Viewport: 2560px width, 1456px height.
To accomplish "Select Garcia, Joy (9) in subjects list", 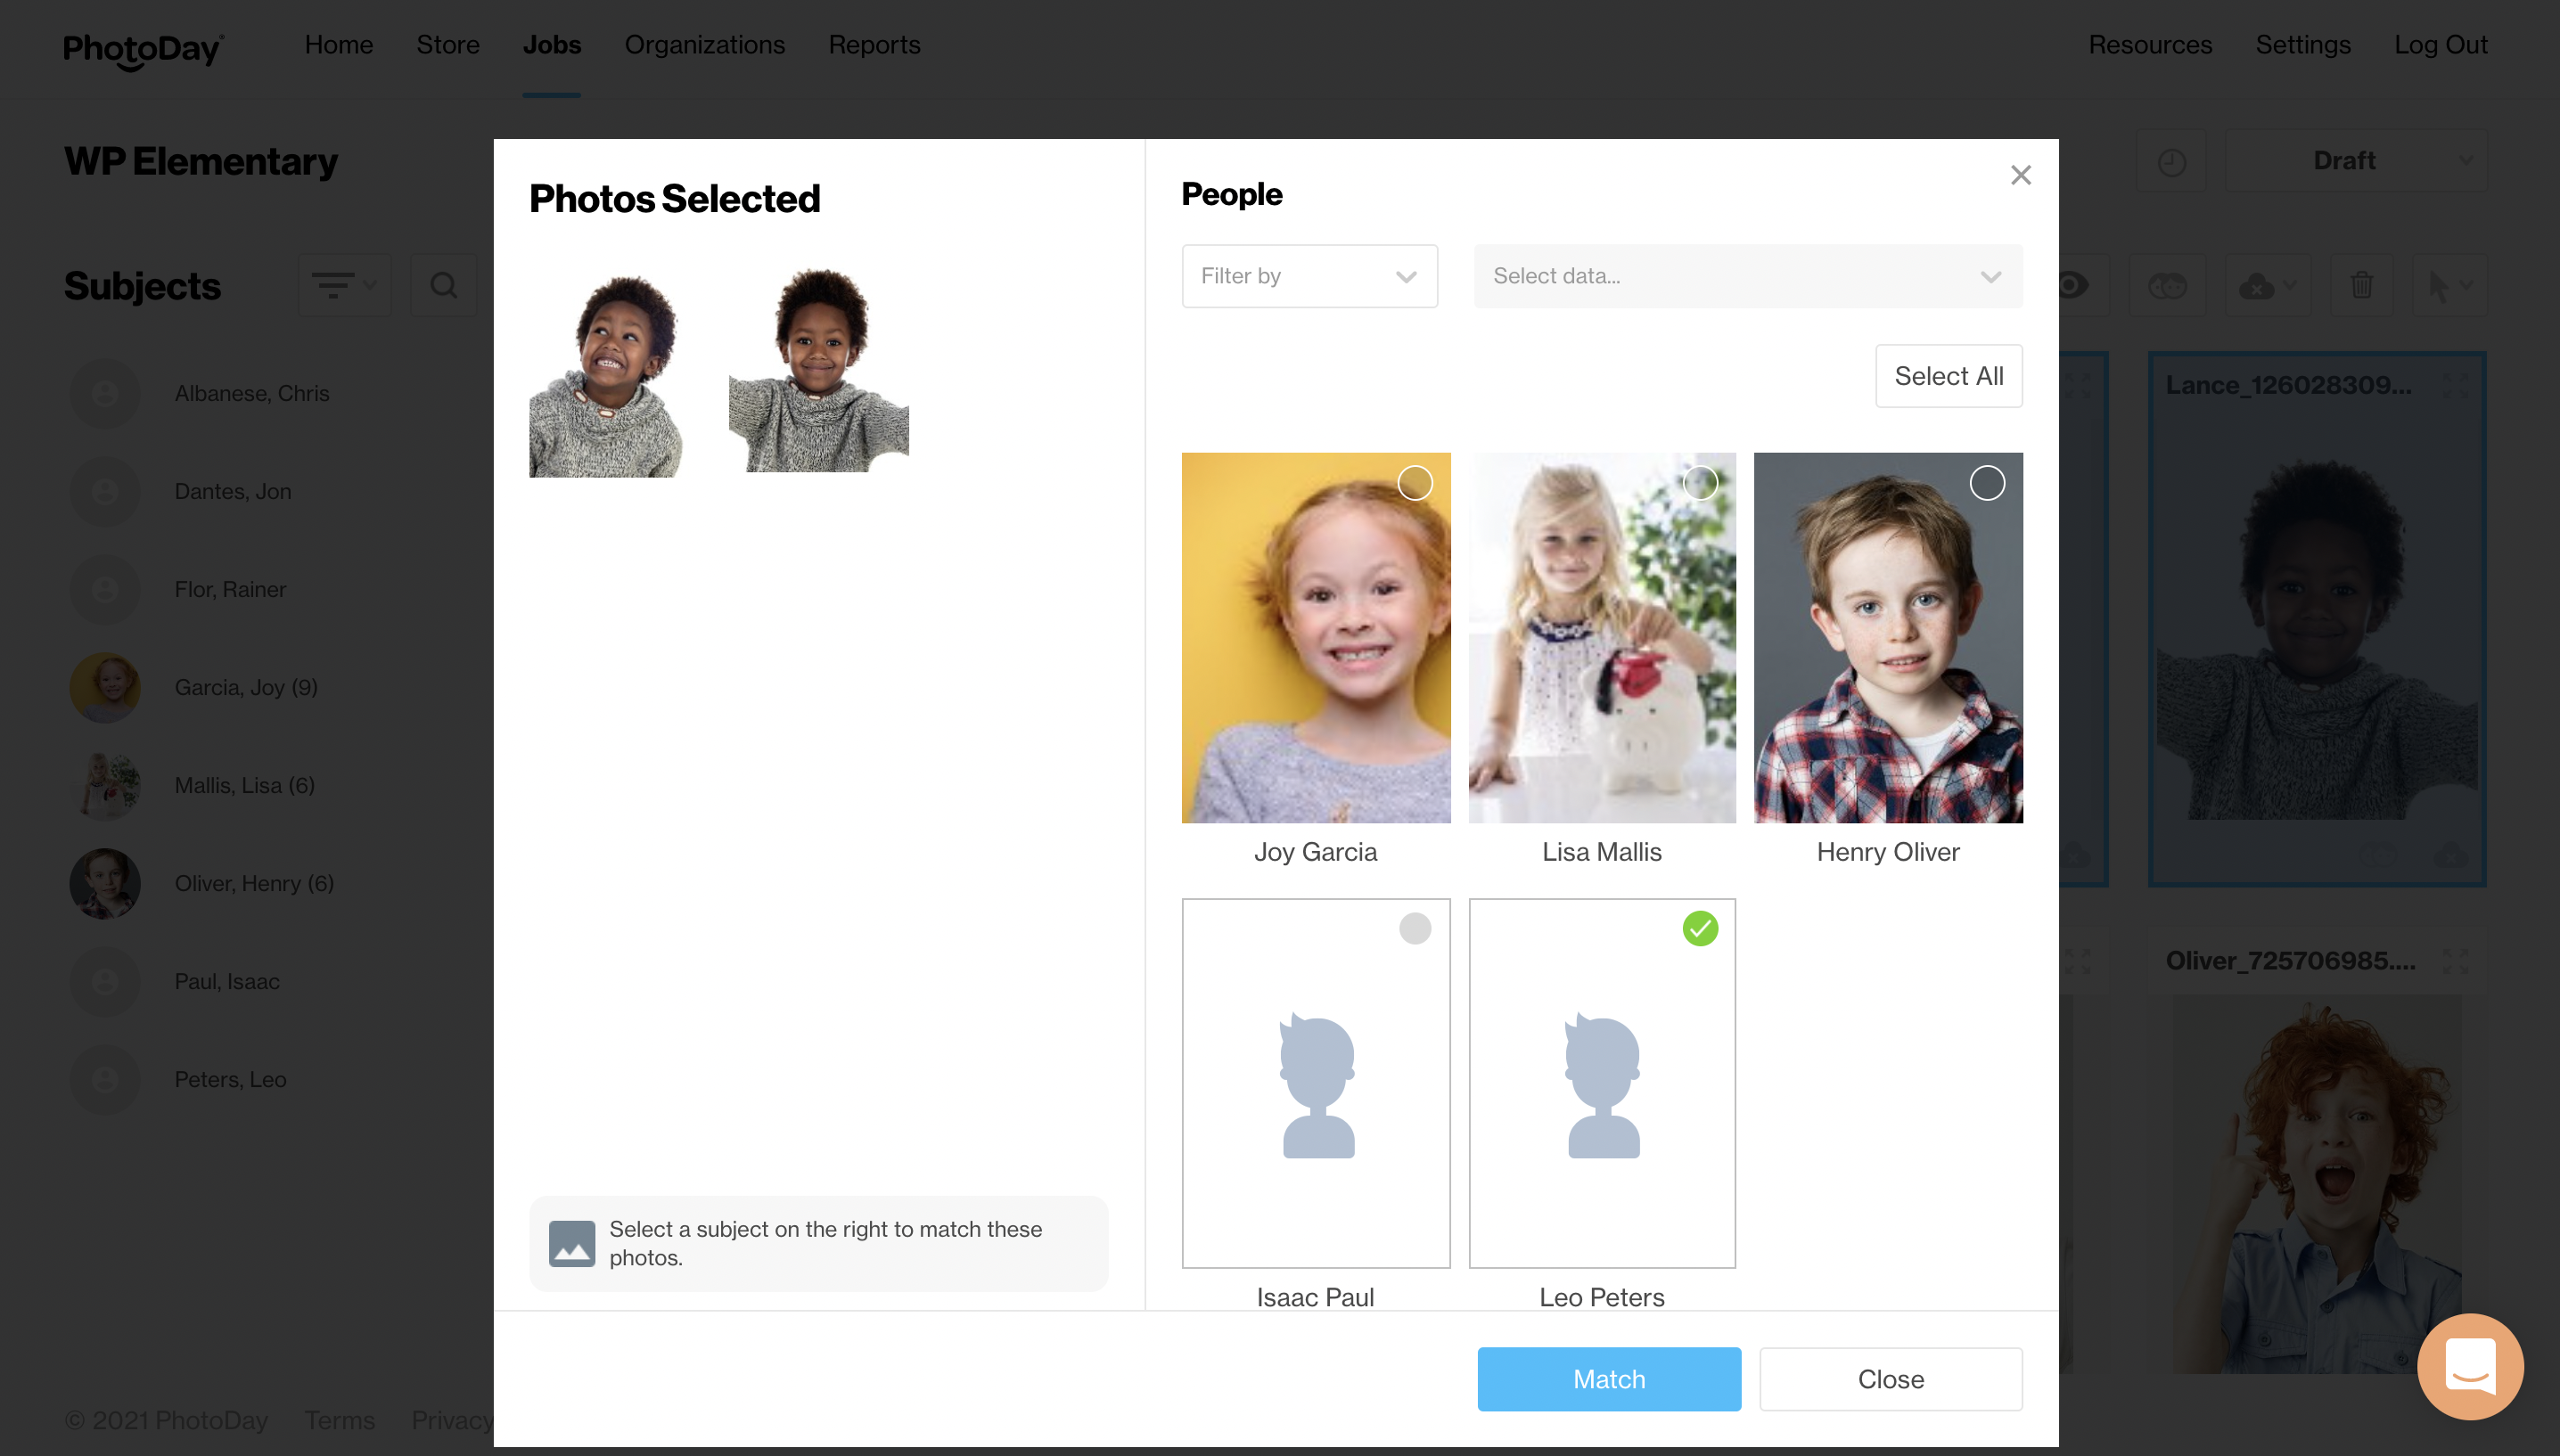I will pyautogui.click(x=246, y=687).
